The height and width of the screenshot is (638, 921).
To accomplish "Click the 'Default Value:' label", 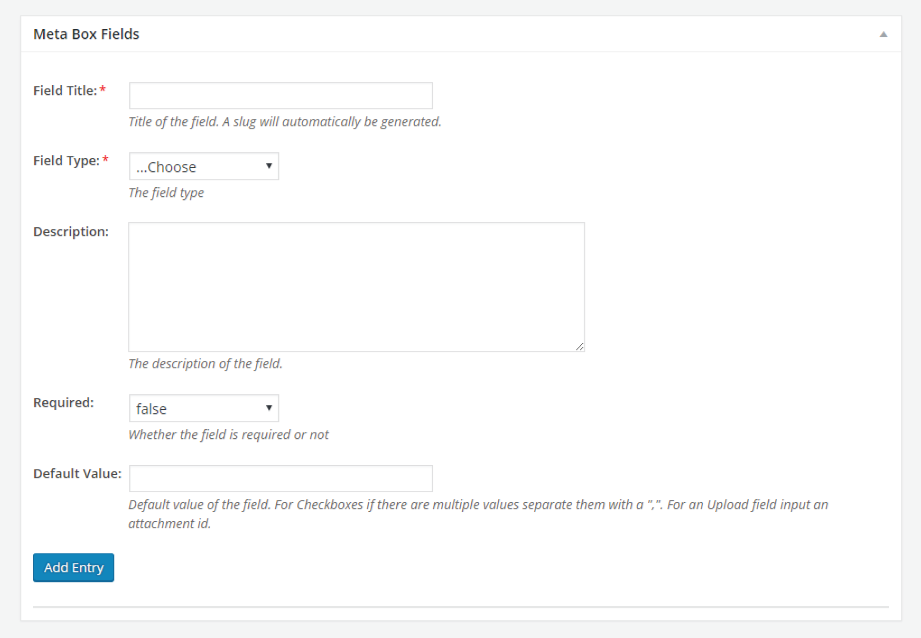I will (78, 474).
